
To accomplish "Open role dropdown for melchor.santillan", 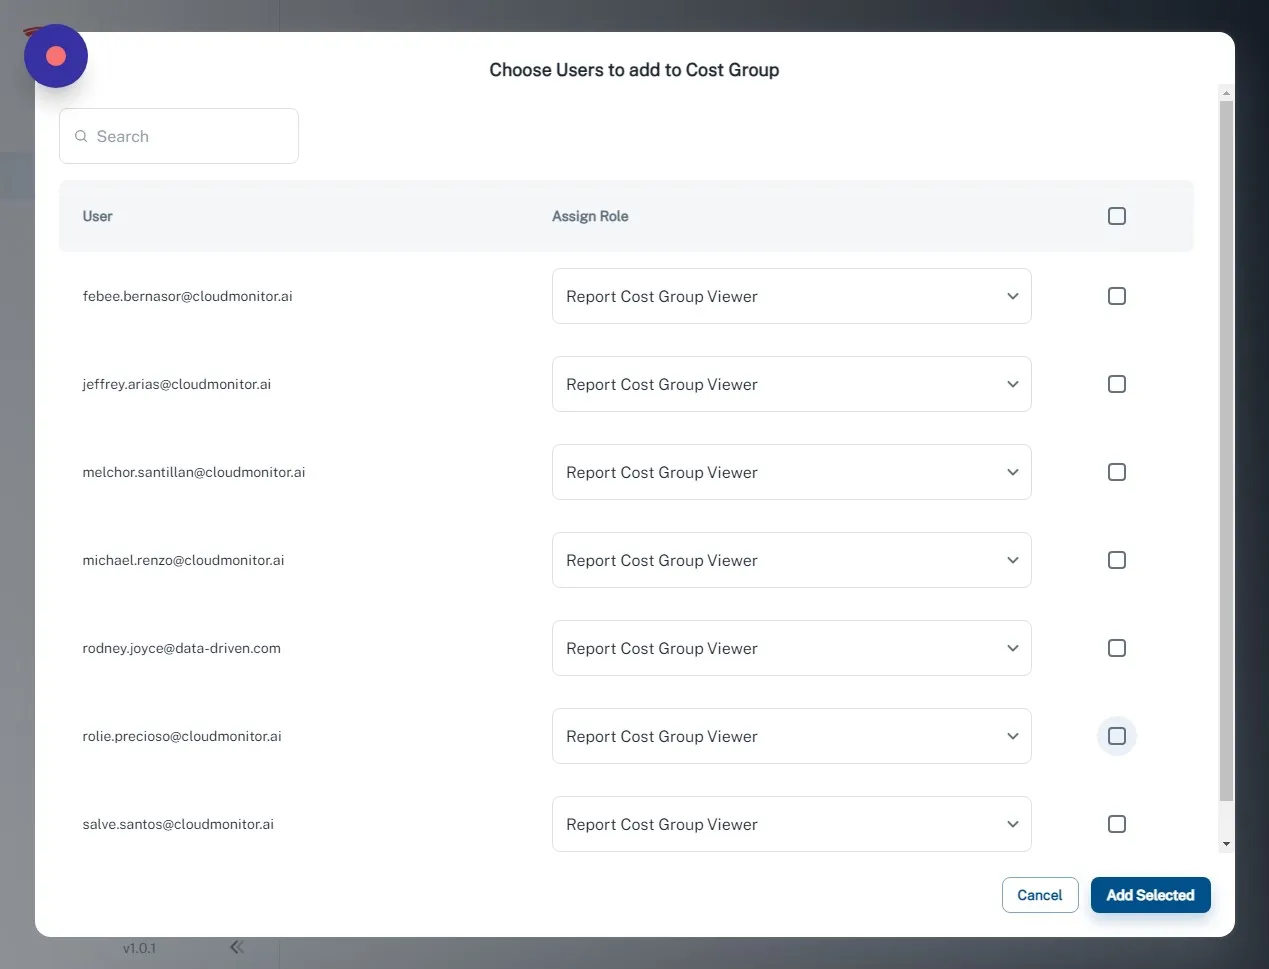I will (x=791, y=472).
